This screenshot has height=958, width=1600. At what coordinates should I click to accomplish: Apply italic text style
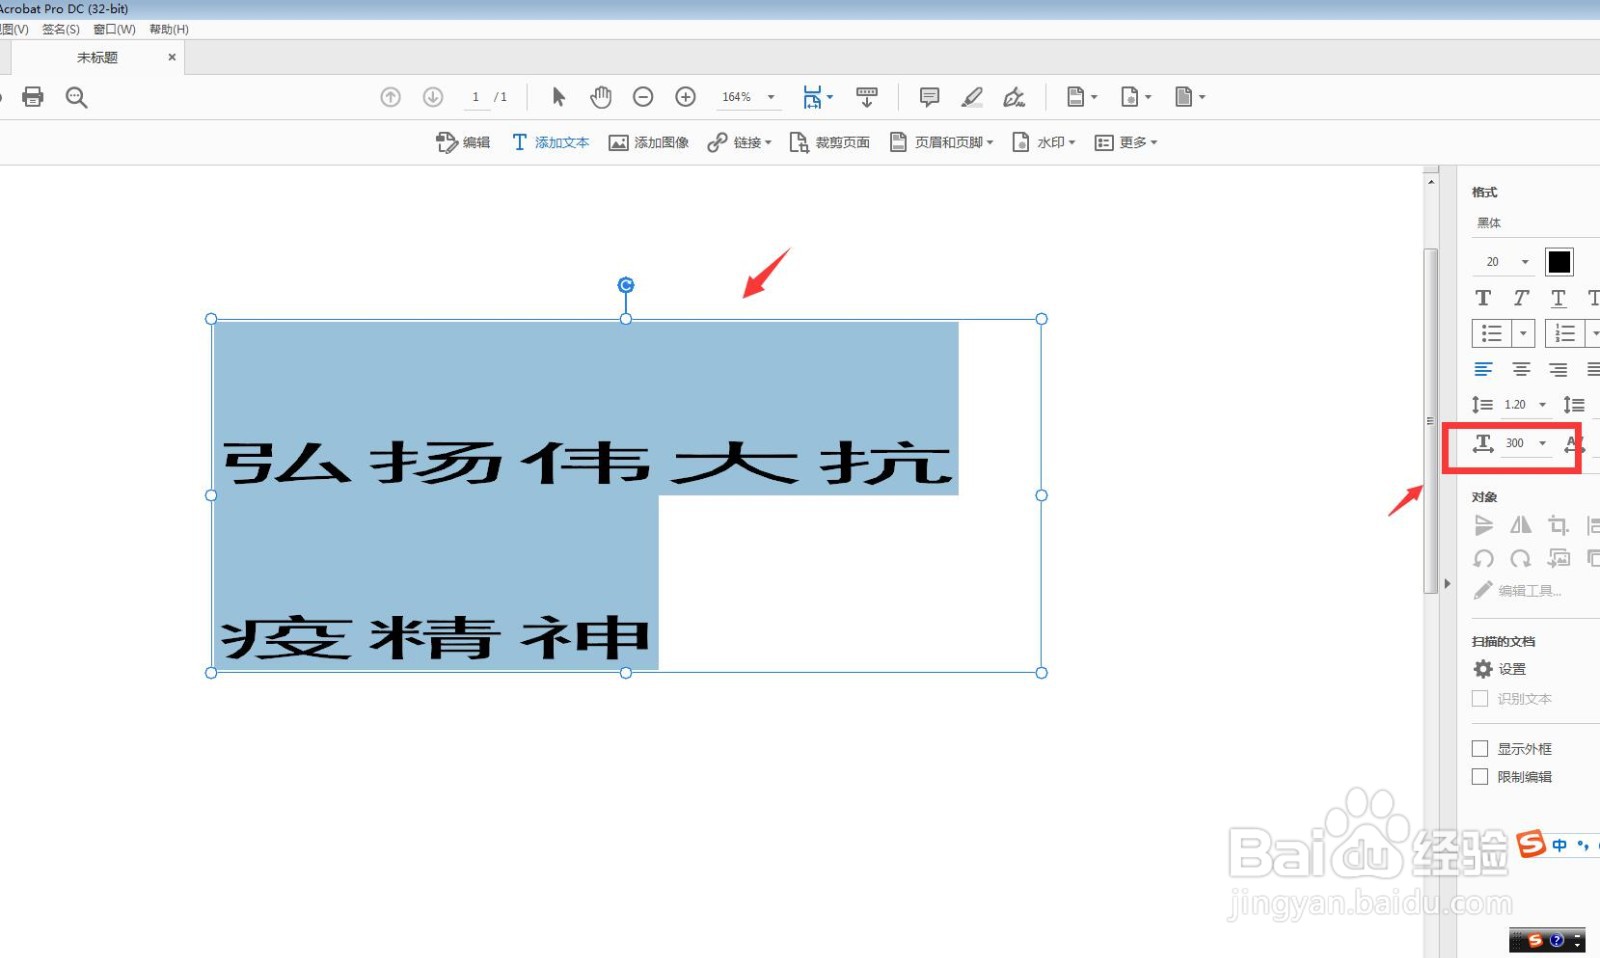pyautogui.click(x=1521, y=298)
